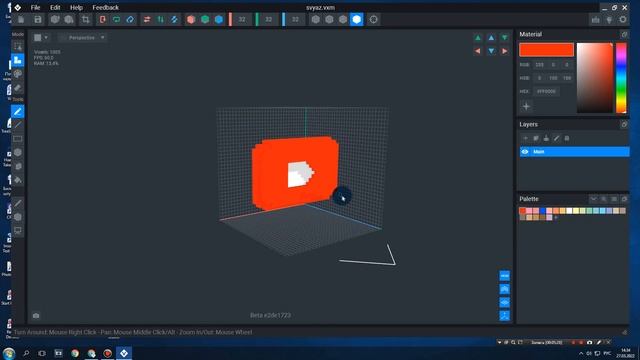The height and width of the screenshot is (360, 640).
Task: Save the model with the floppy disk icon
Action: 38,20
